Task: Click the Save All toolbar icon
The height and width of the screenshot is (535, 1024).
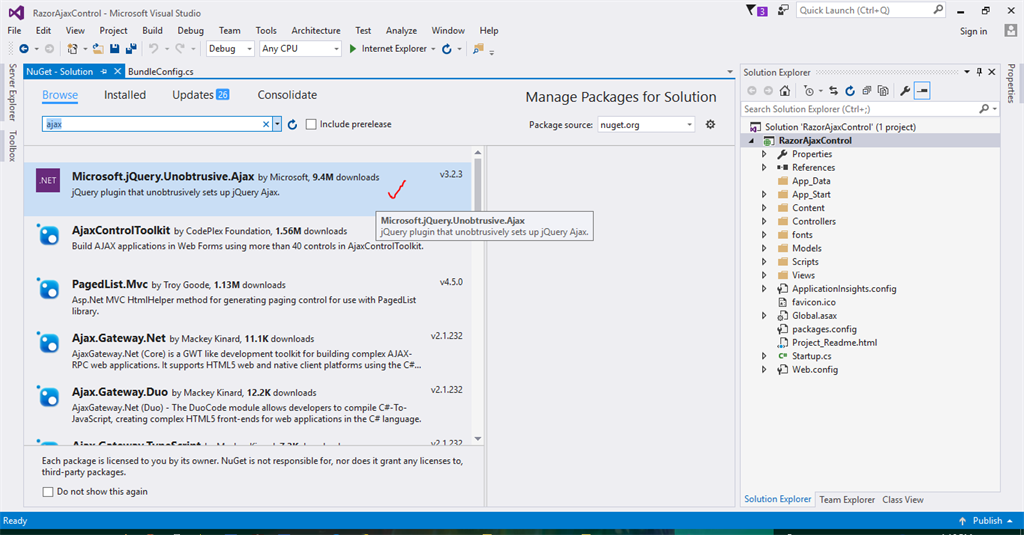Action: (131, 49)
